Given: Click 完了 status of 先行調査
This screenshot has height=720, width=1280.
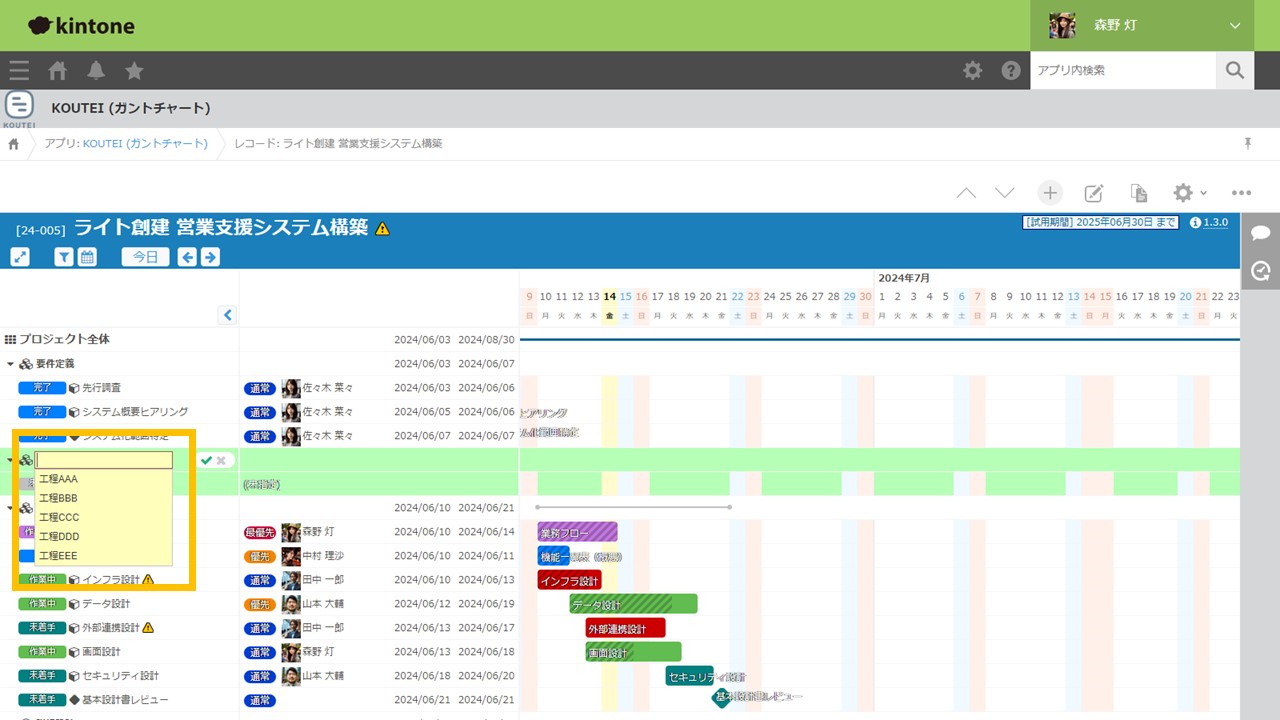Looking at the screenshot, I should point(42,388).
